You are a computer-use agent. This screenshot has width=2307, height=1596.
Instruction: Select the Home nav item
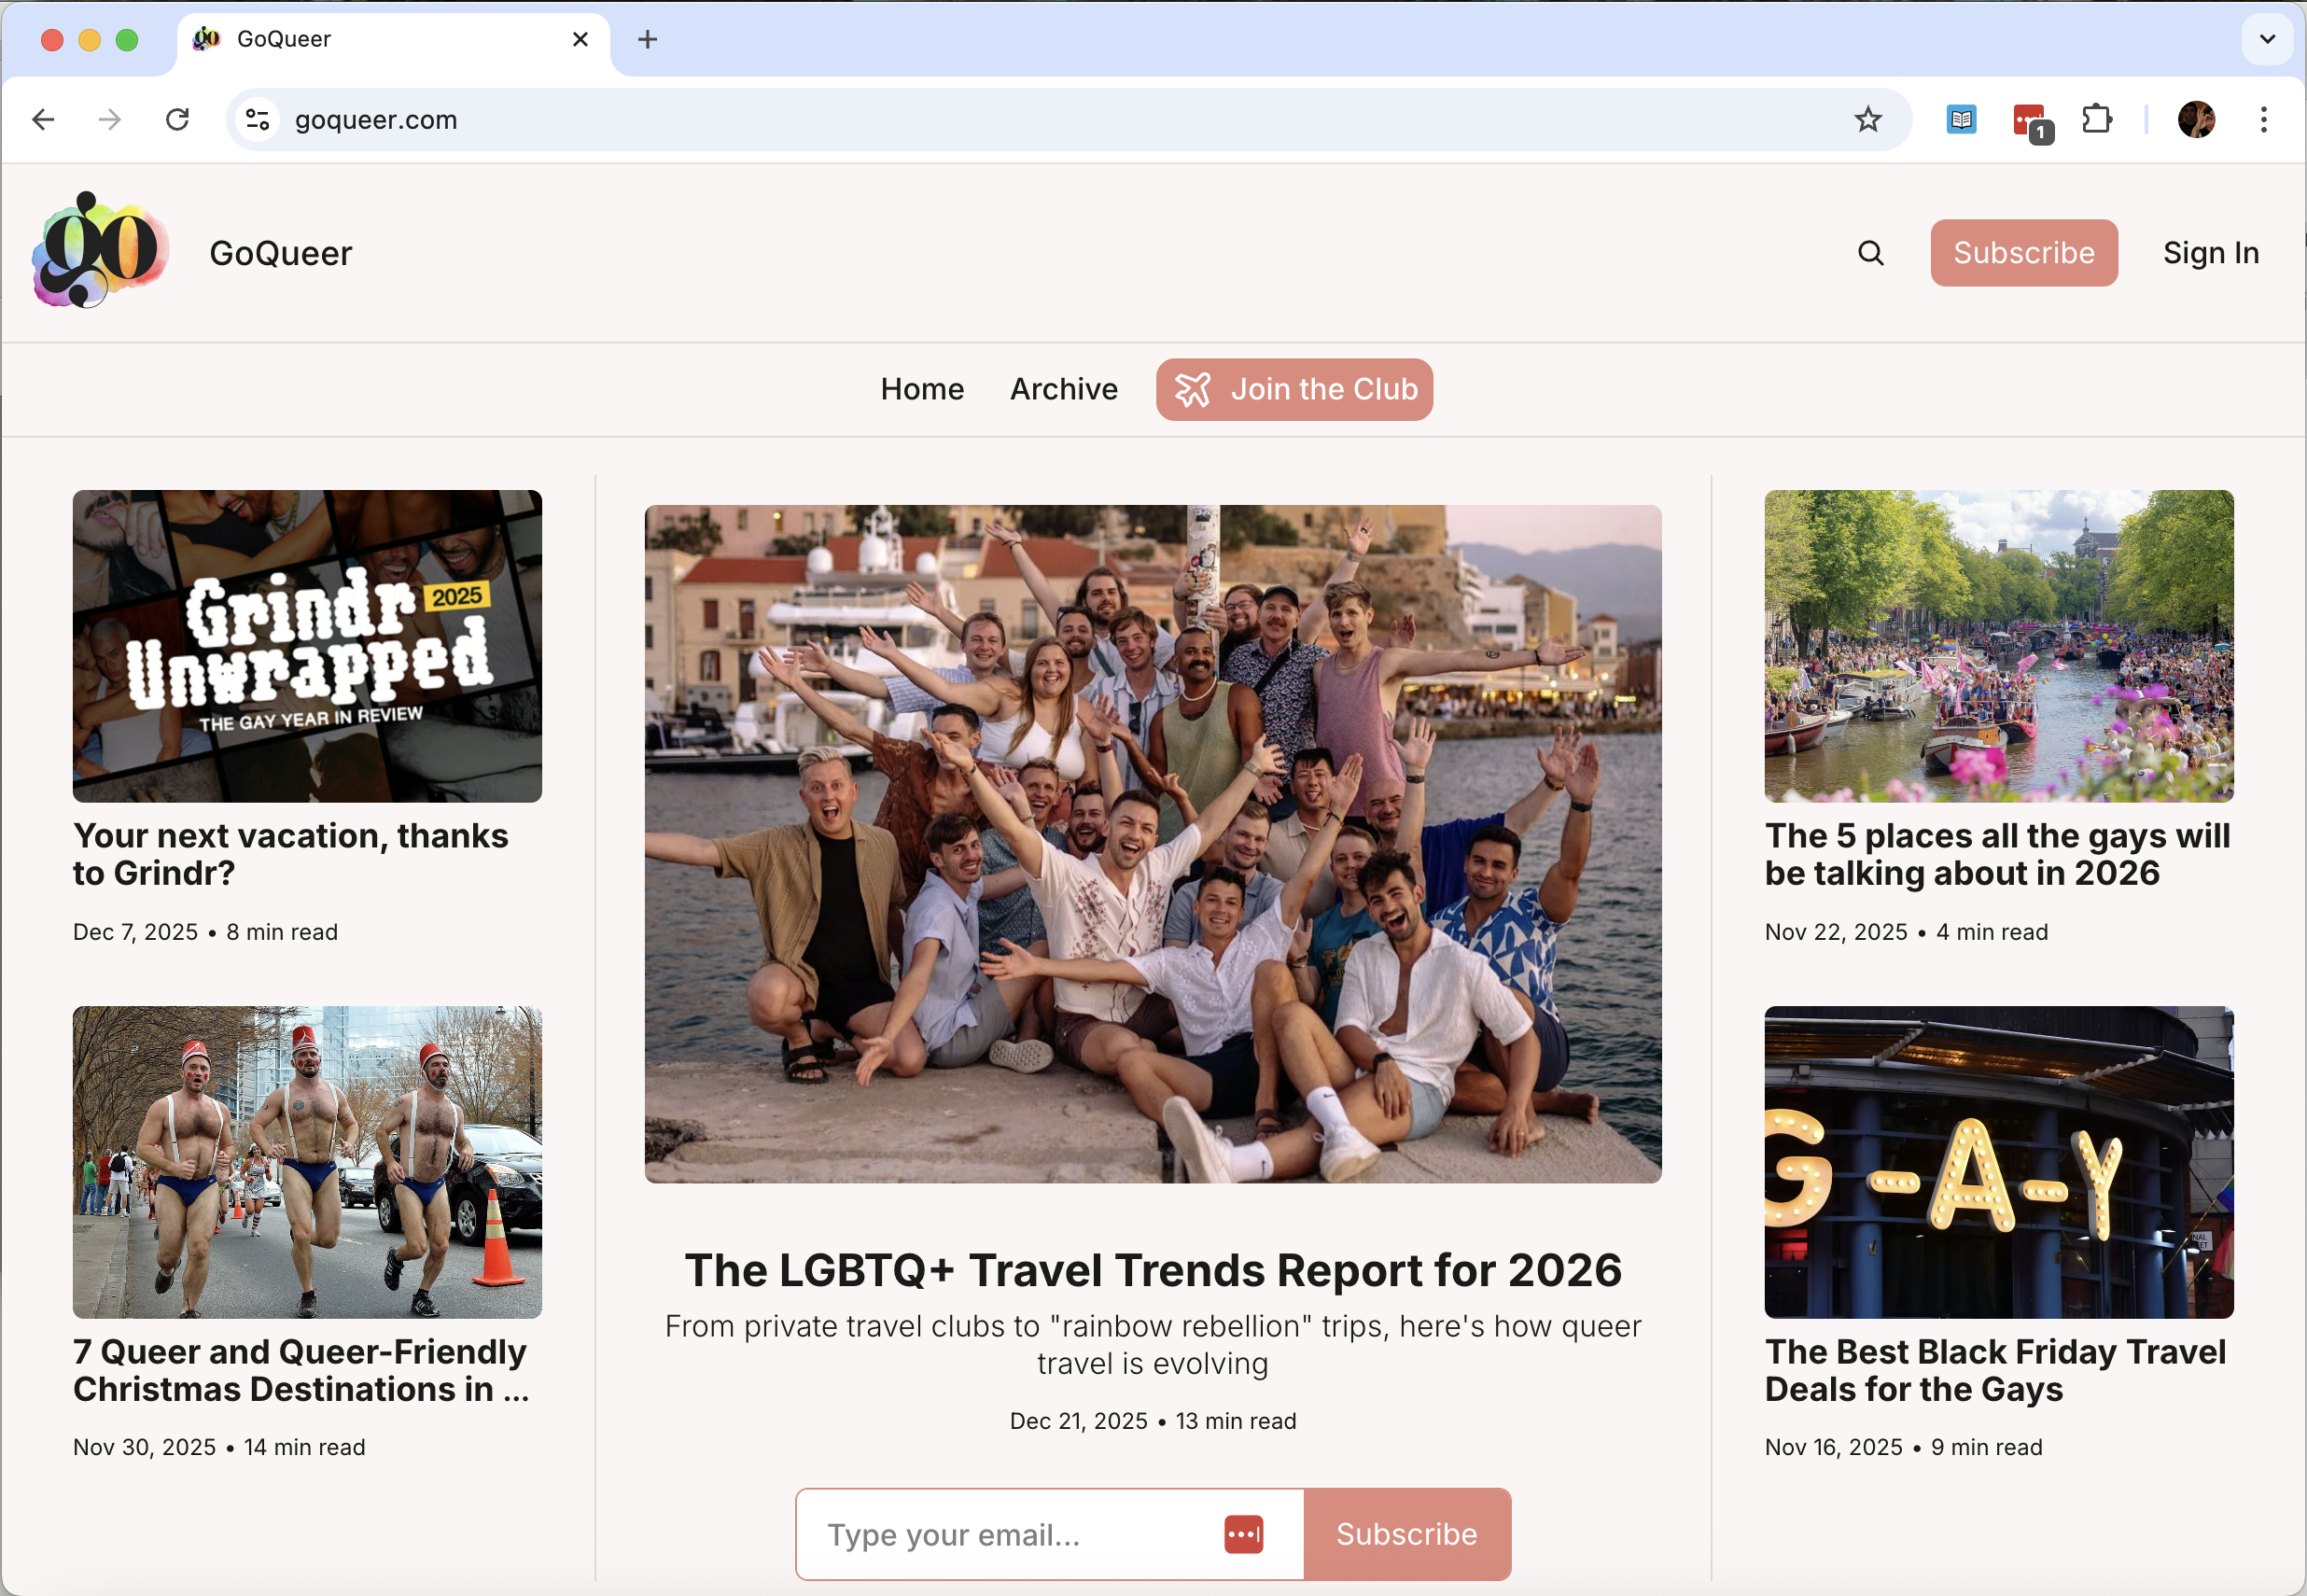[x=921, y=389]
